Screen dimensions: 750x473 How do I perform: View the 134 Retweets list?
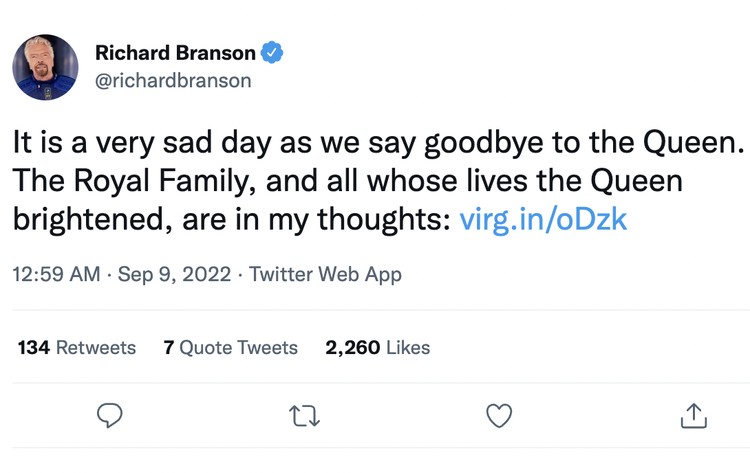click(77, 347)
